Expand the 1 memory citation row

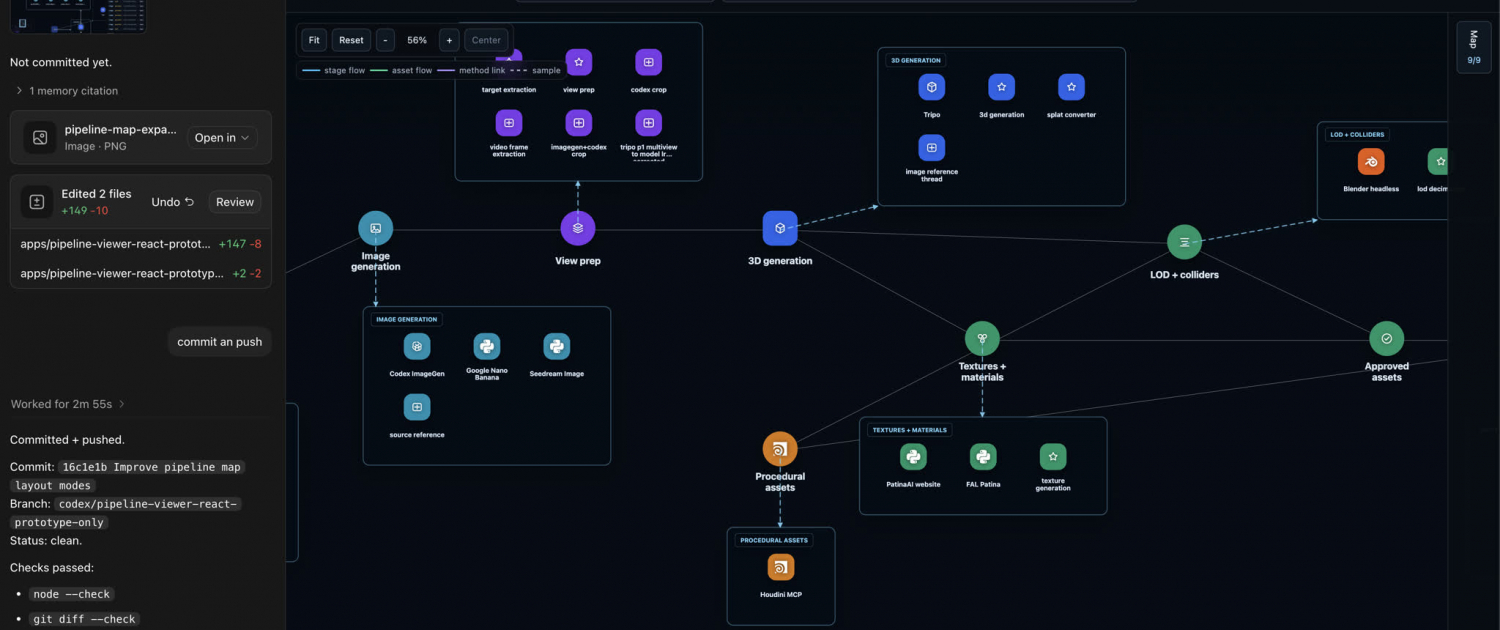click(x=67, y=91)
